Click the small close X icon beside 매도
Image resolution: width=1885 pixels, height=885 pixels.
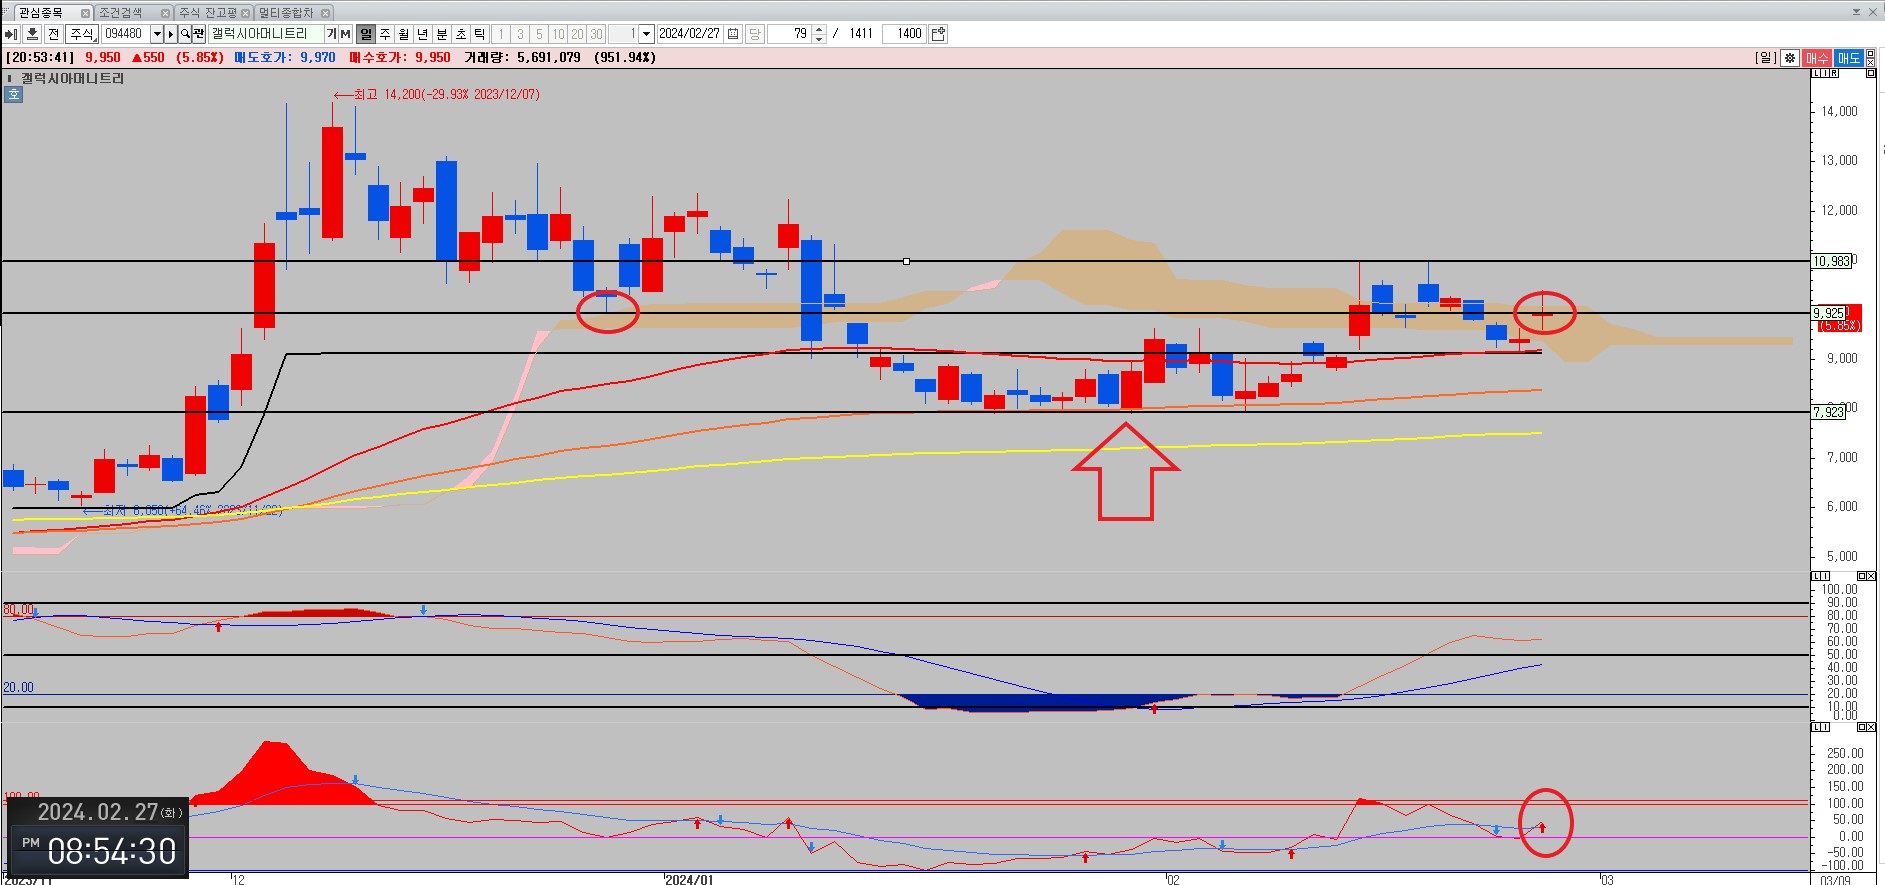coord(1870,63)
